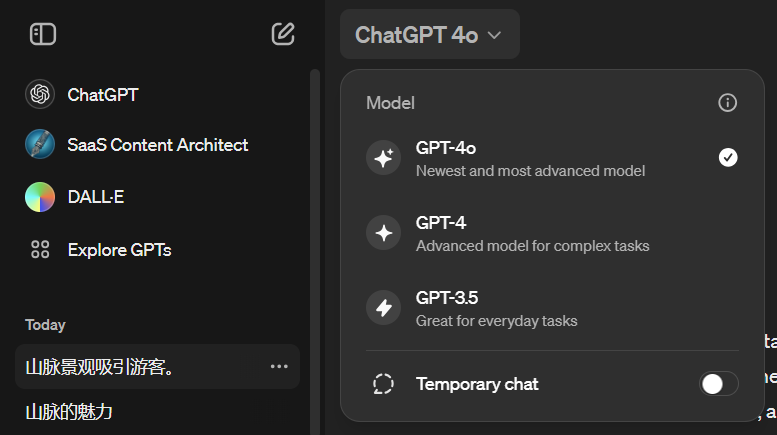Collapse the sidebar using the panel icon
Screen dimensions: 777x435
tap(43, 34)
